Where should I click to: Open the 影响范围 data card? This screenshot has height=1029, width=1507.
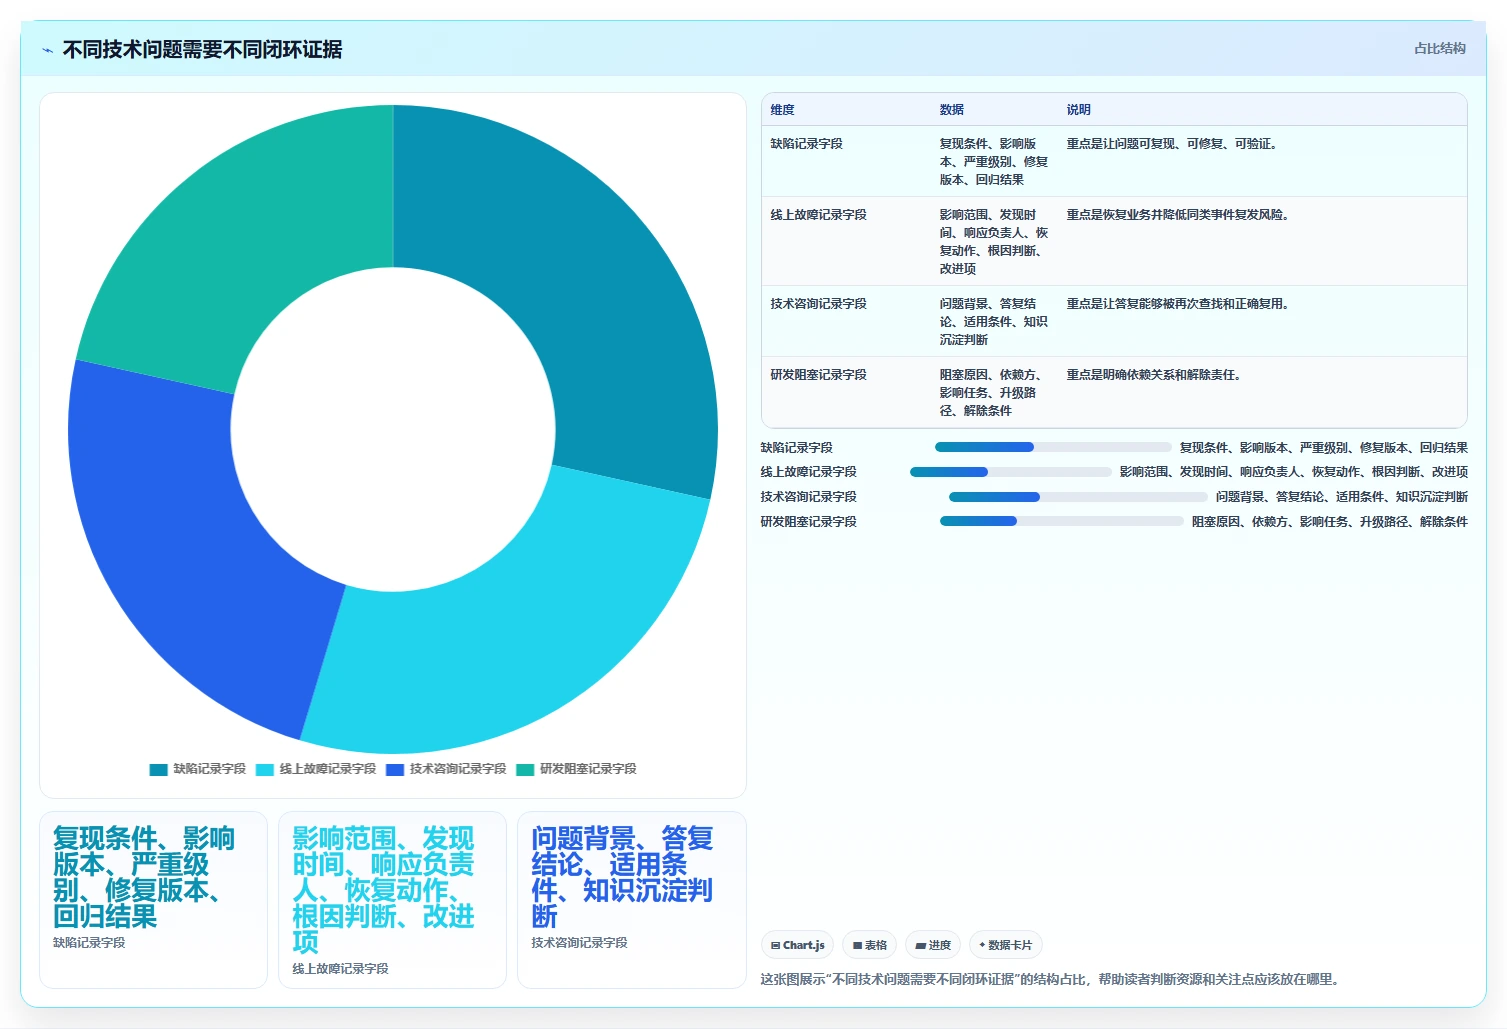point(392,900)
